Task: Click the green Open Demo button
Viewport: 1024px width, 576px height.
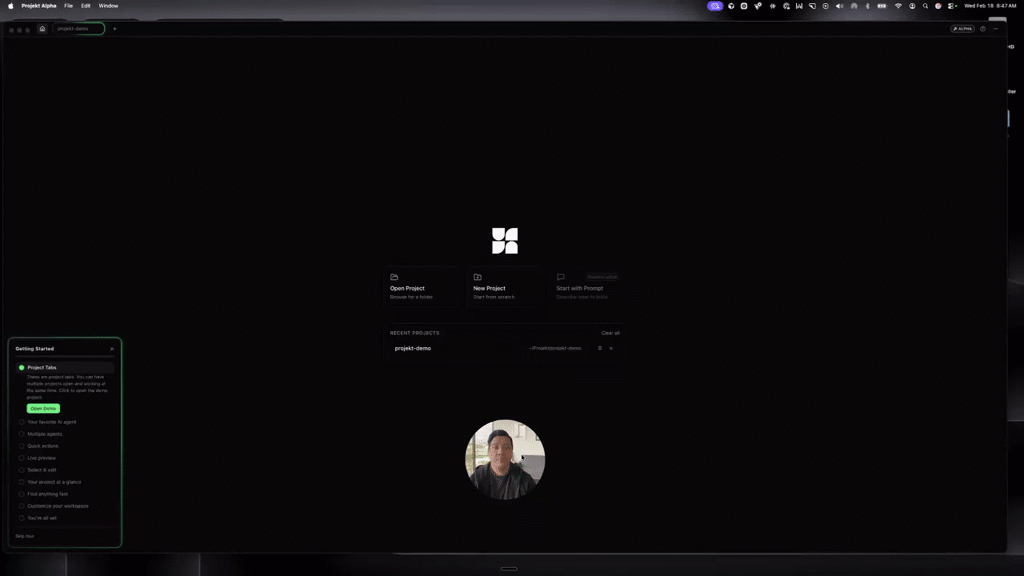Action: coord(43,409)
